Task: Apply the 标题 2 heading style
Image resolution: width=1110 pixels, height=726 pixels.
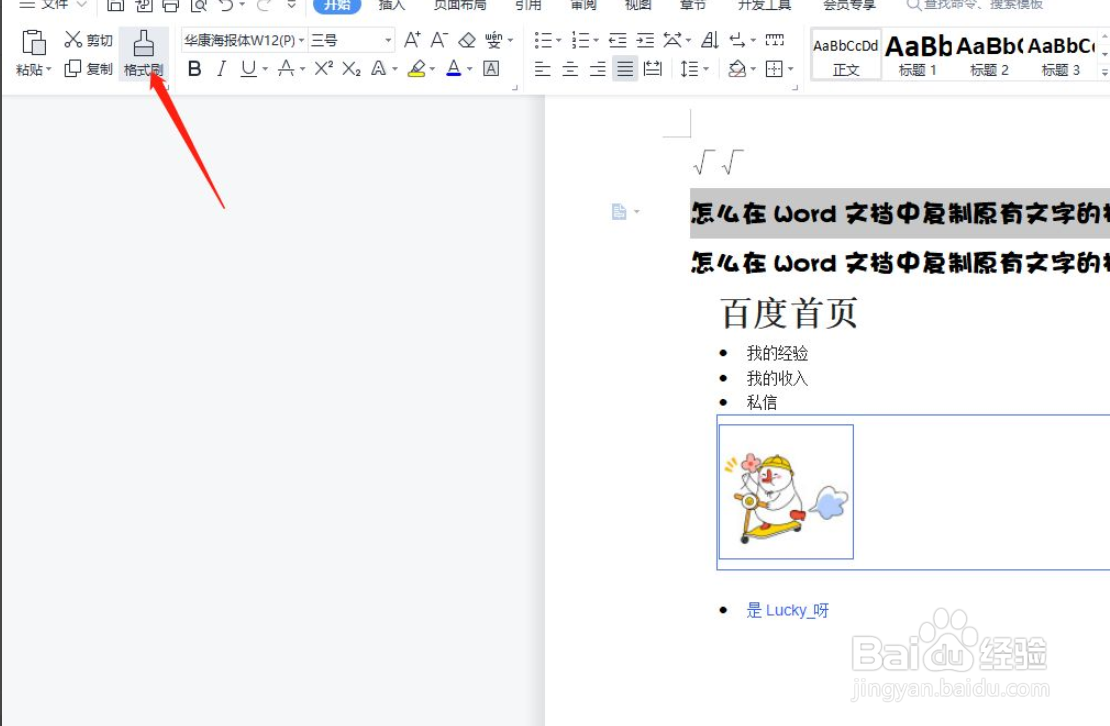Action: coord(989,54)
